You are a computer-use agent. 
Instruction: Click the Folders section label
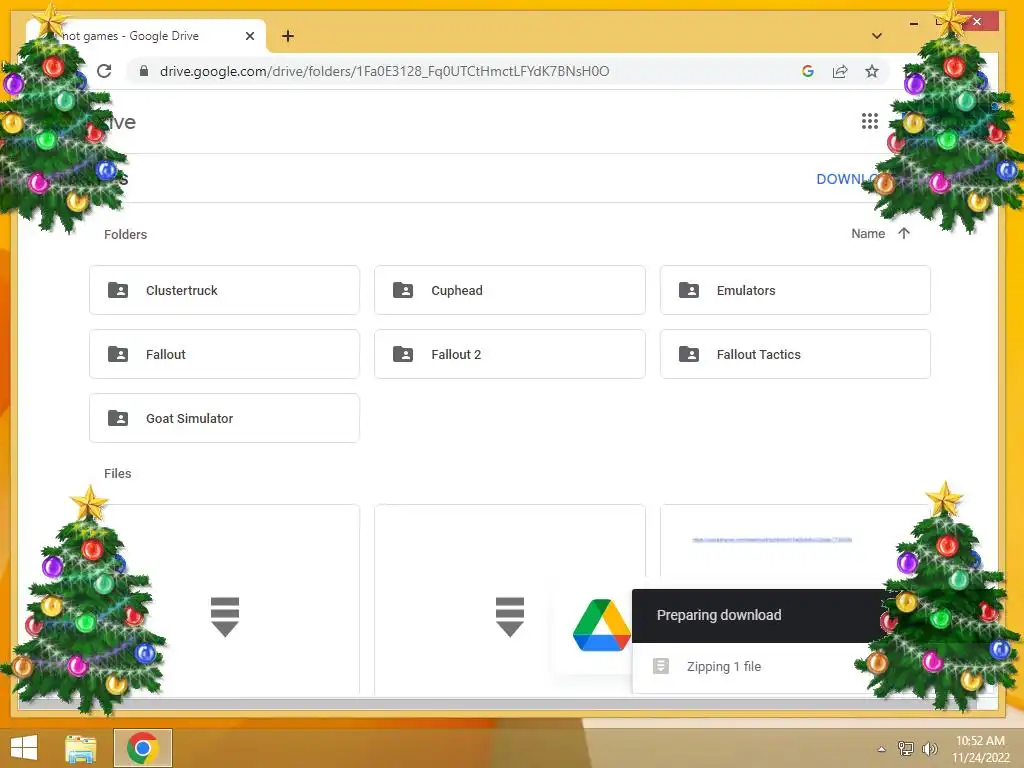[125, 234]
